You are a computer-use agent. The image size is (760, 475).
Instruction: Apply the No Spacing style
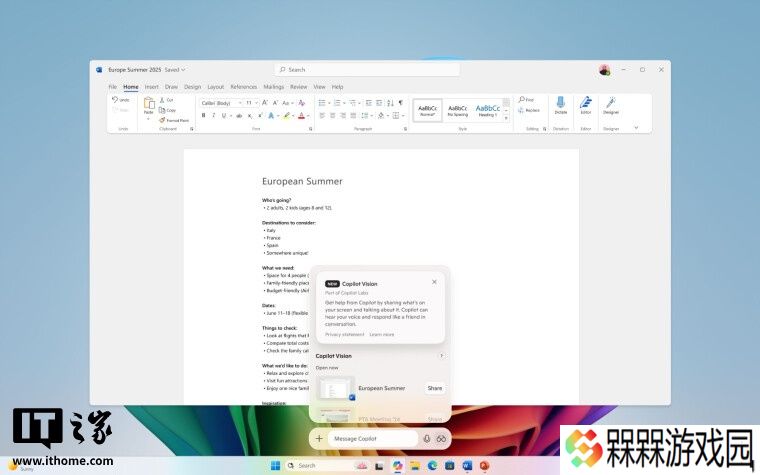(x=458, y=110)
